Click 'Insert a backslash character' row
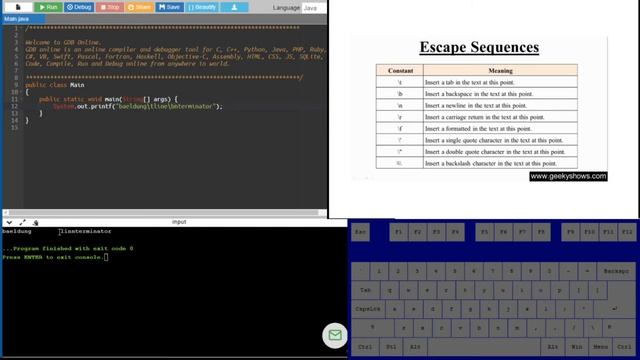 477,163
